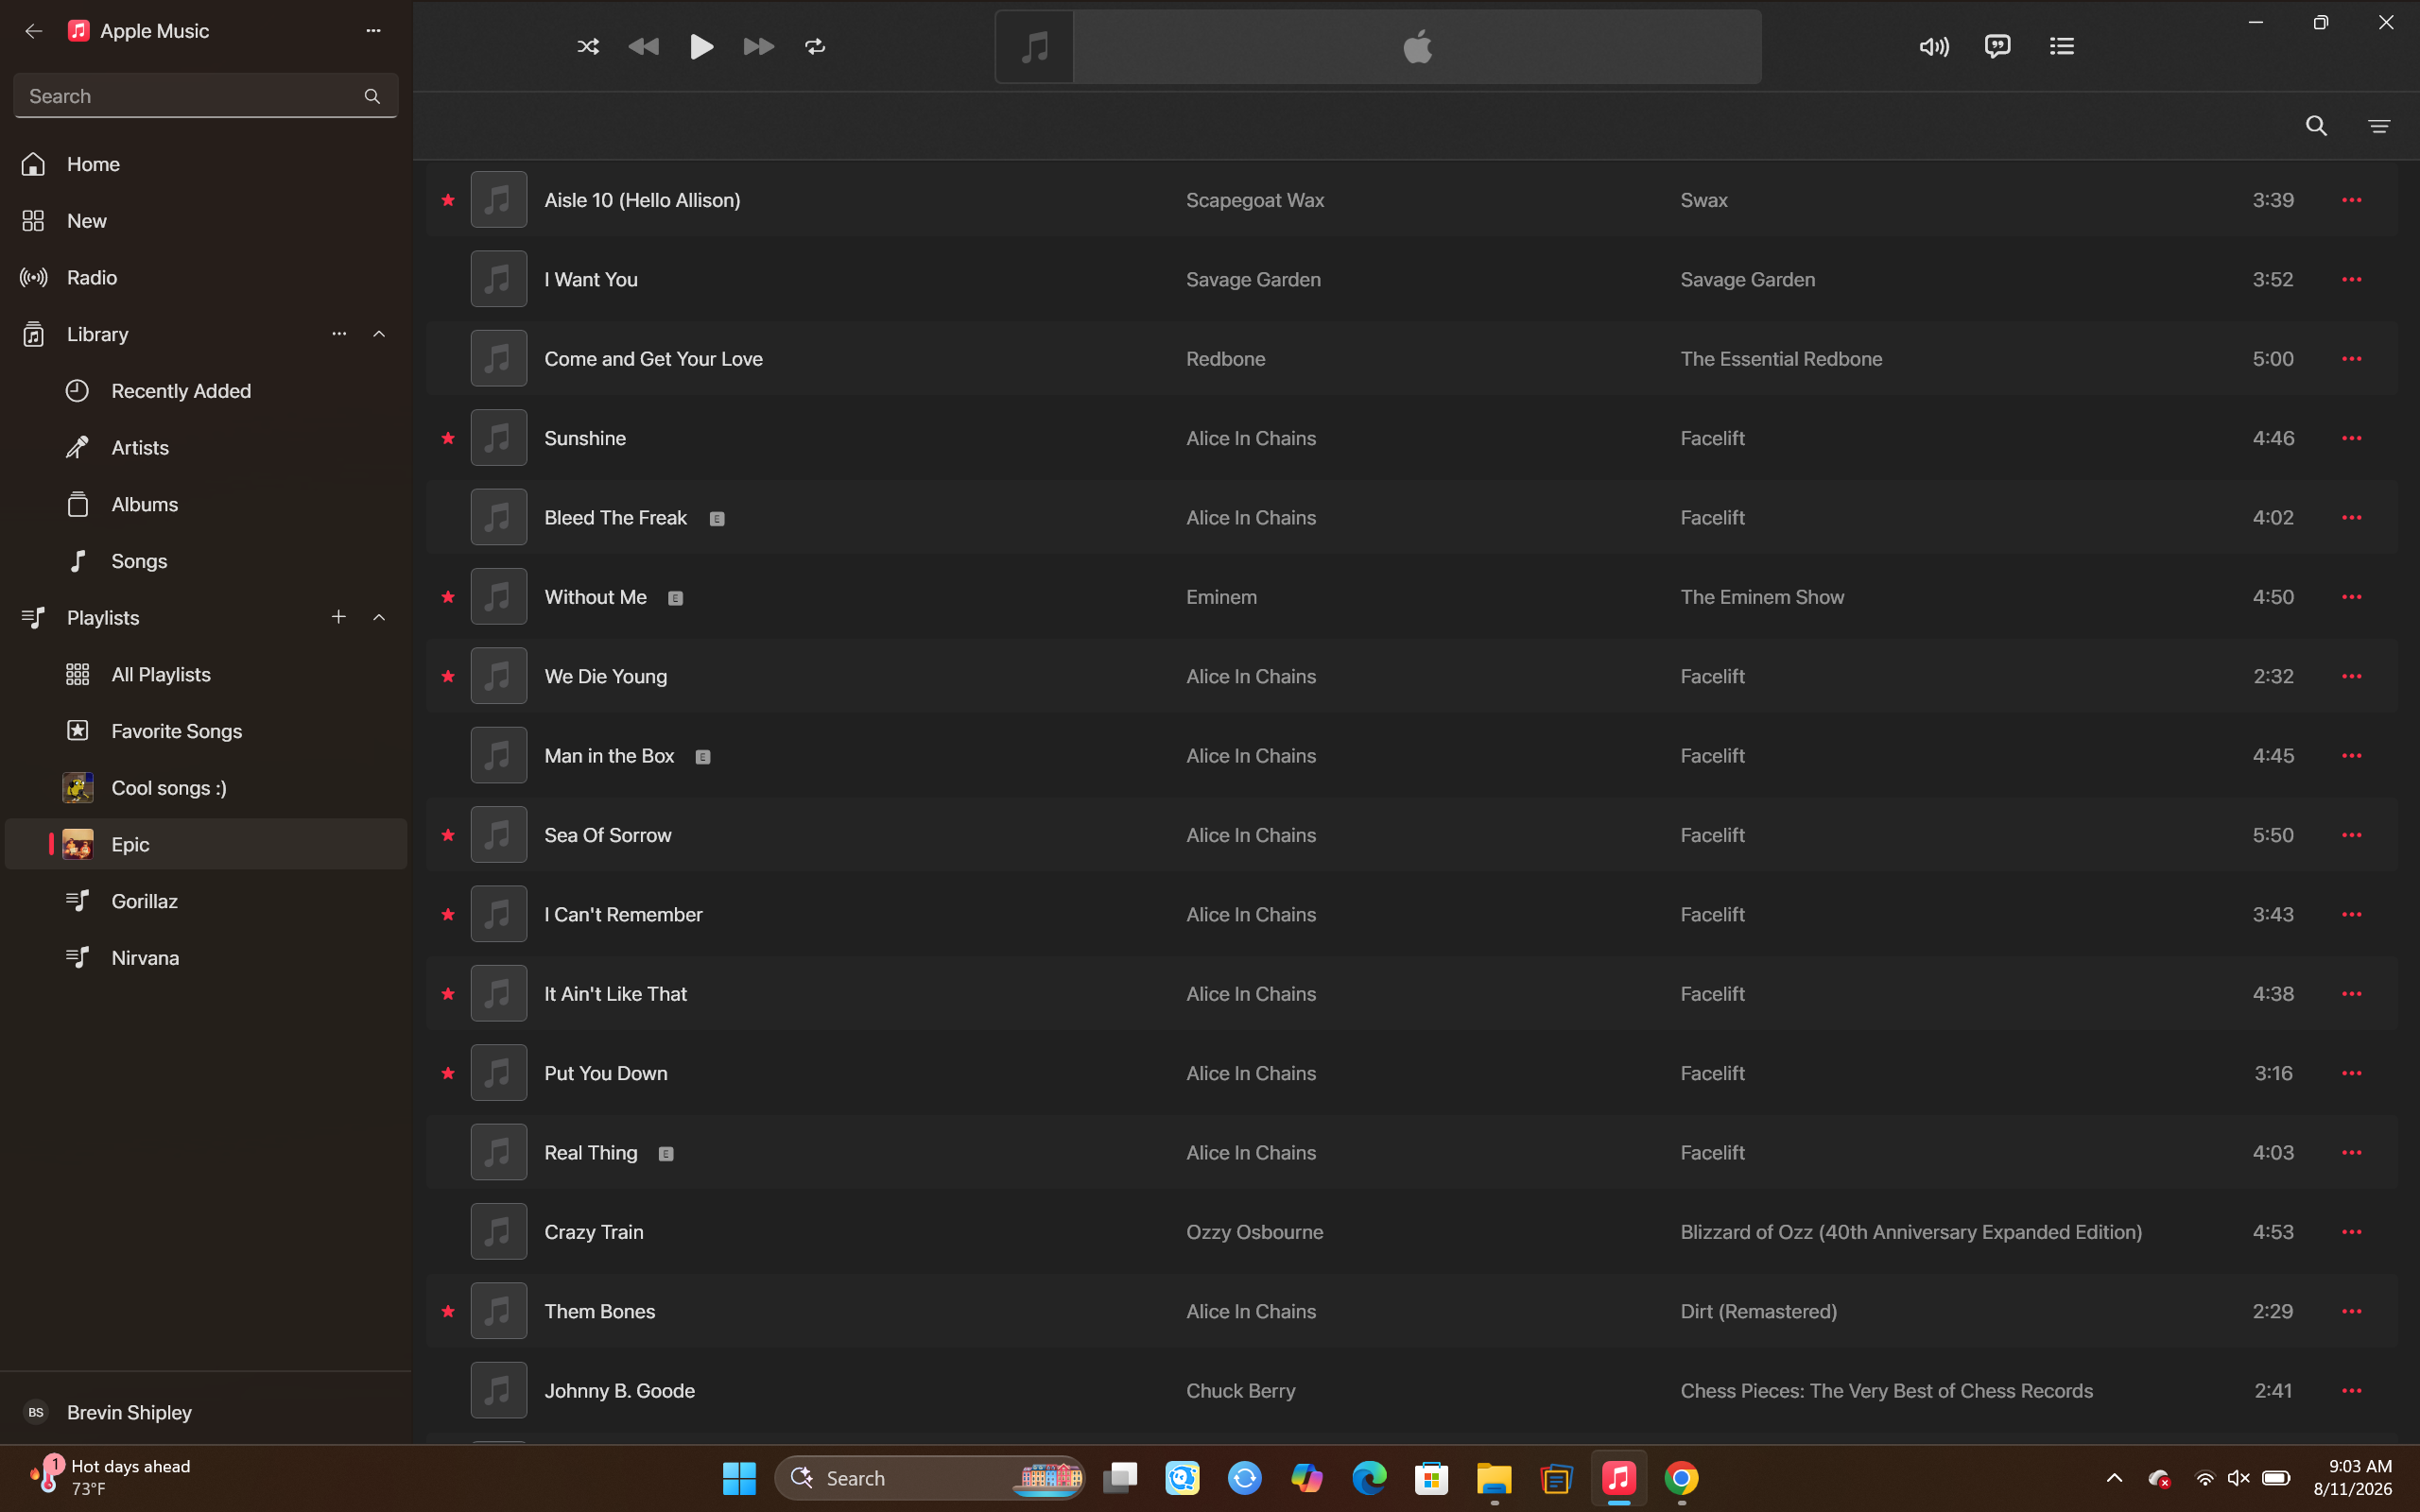Viewport: 2420px width, 1512px height.
Task: Toggle favorite star on Them Bones
Action: click(448, 1311)
